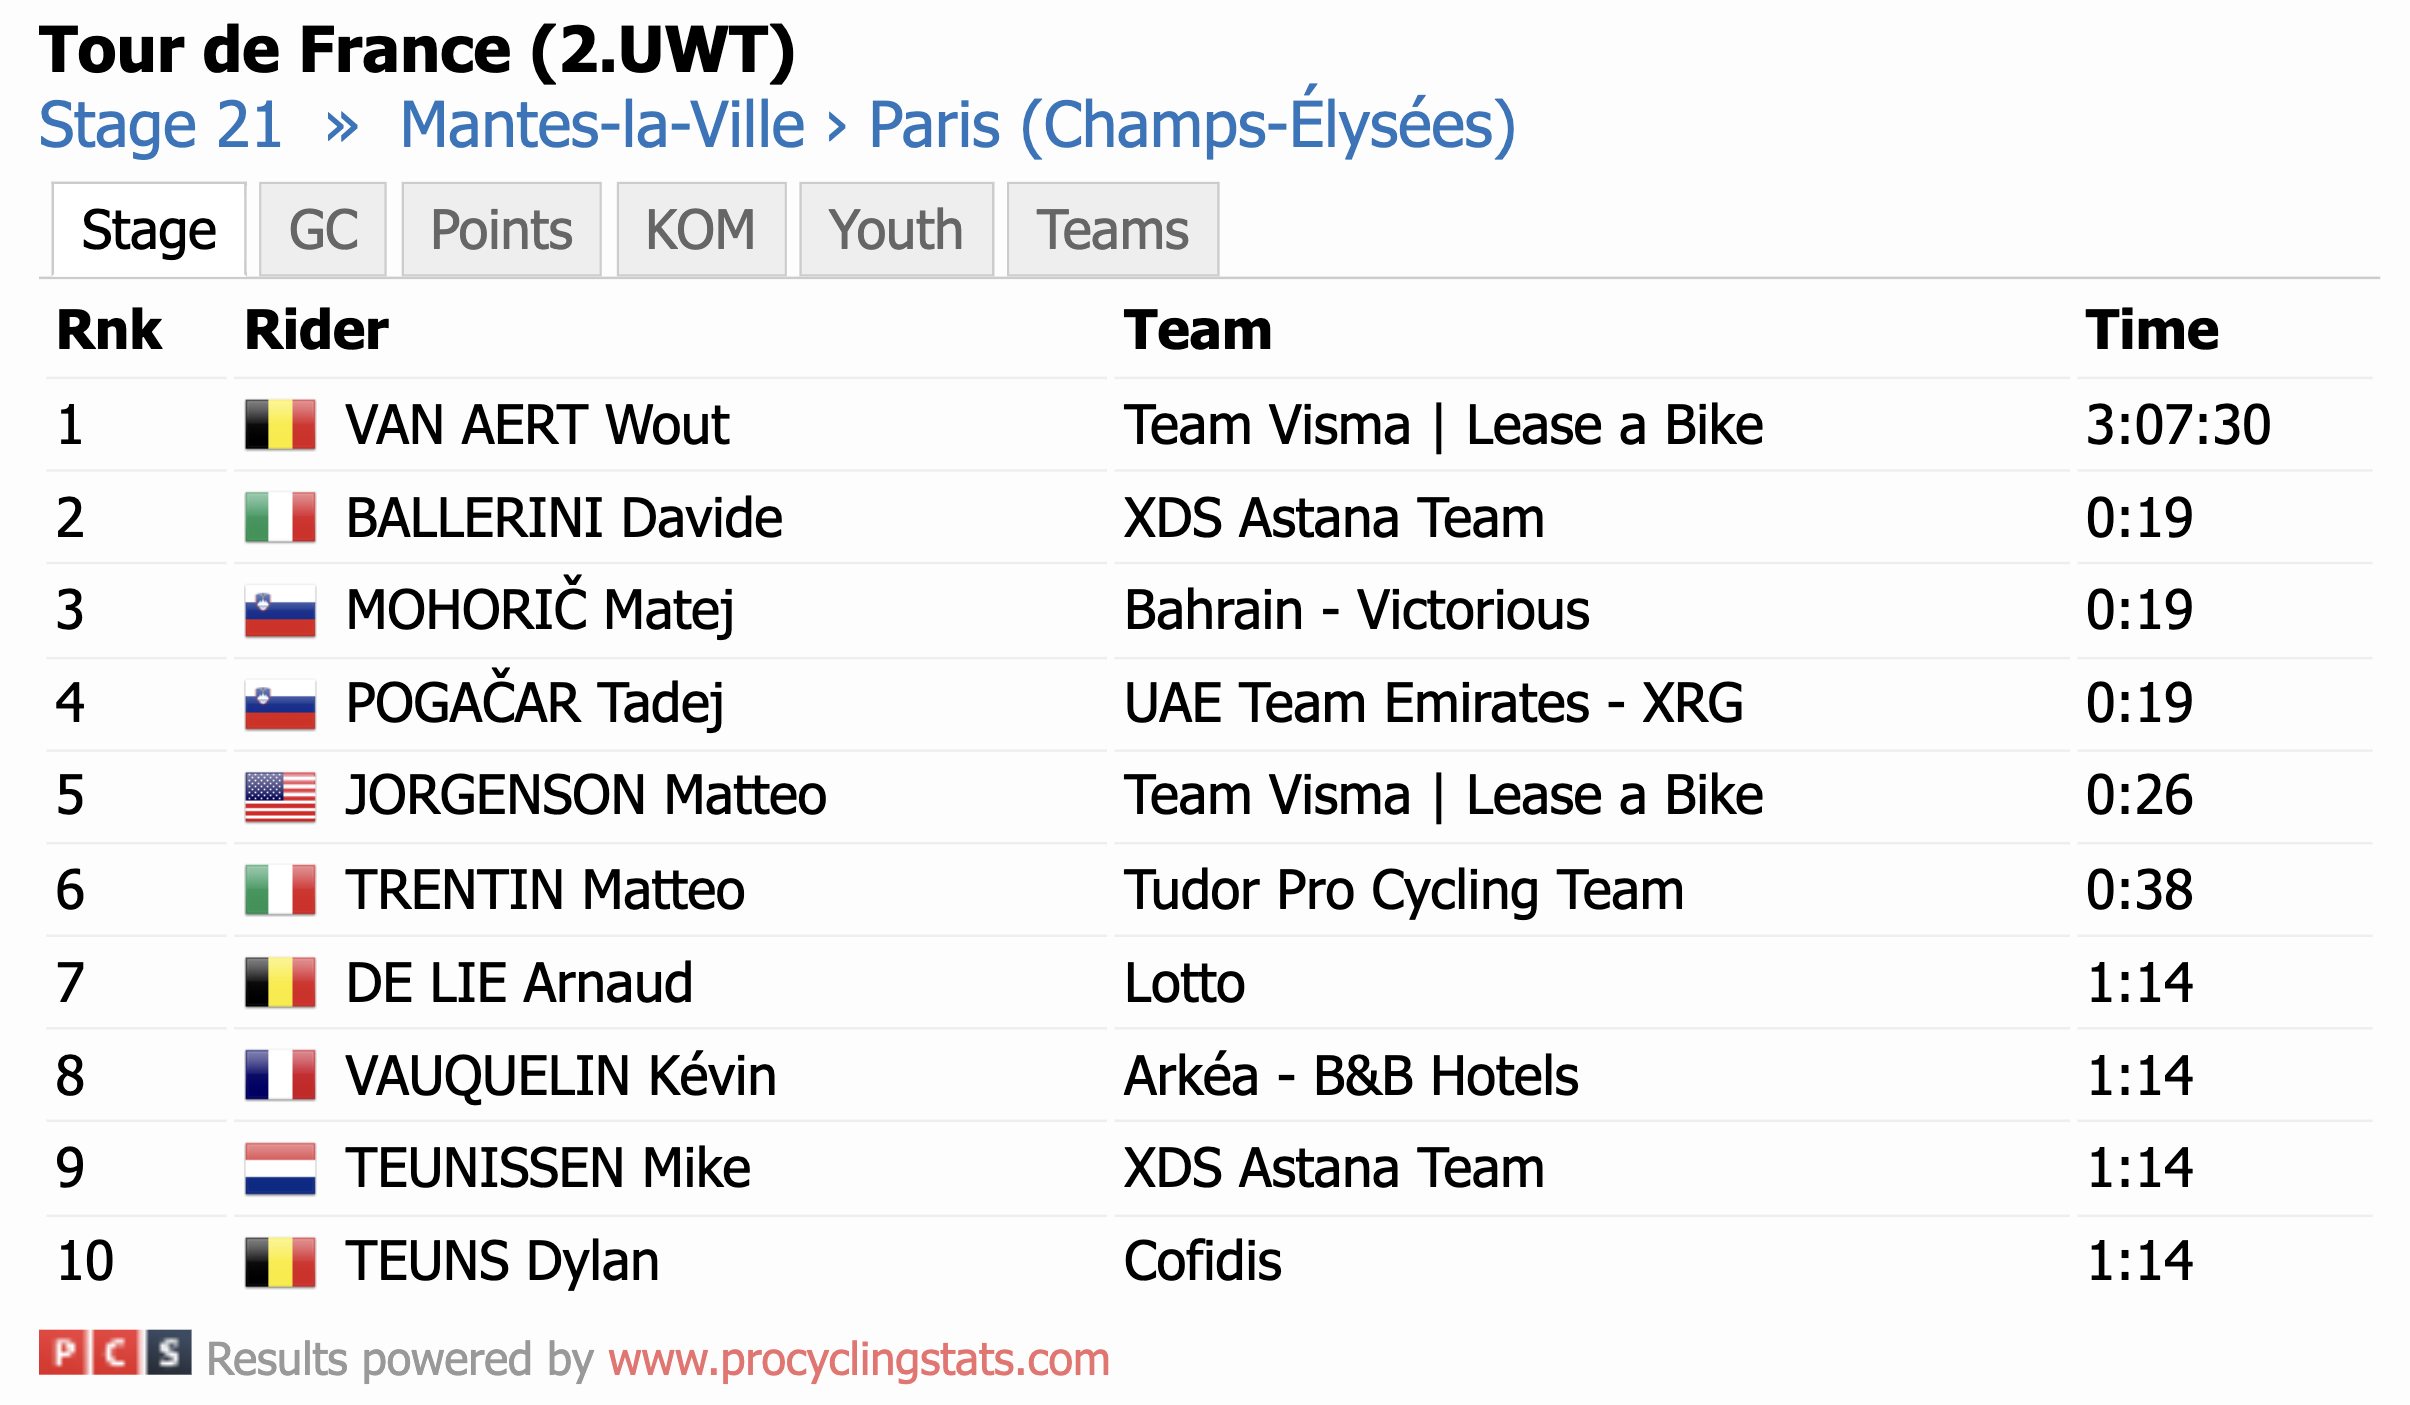Viewport: 2410px width, 1405px height.
Task: Click the Stage 21 link in the heading
Action: (161, 126)
